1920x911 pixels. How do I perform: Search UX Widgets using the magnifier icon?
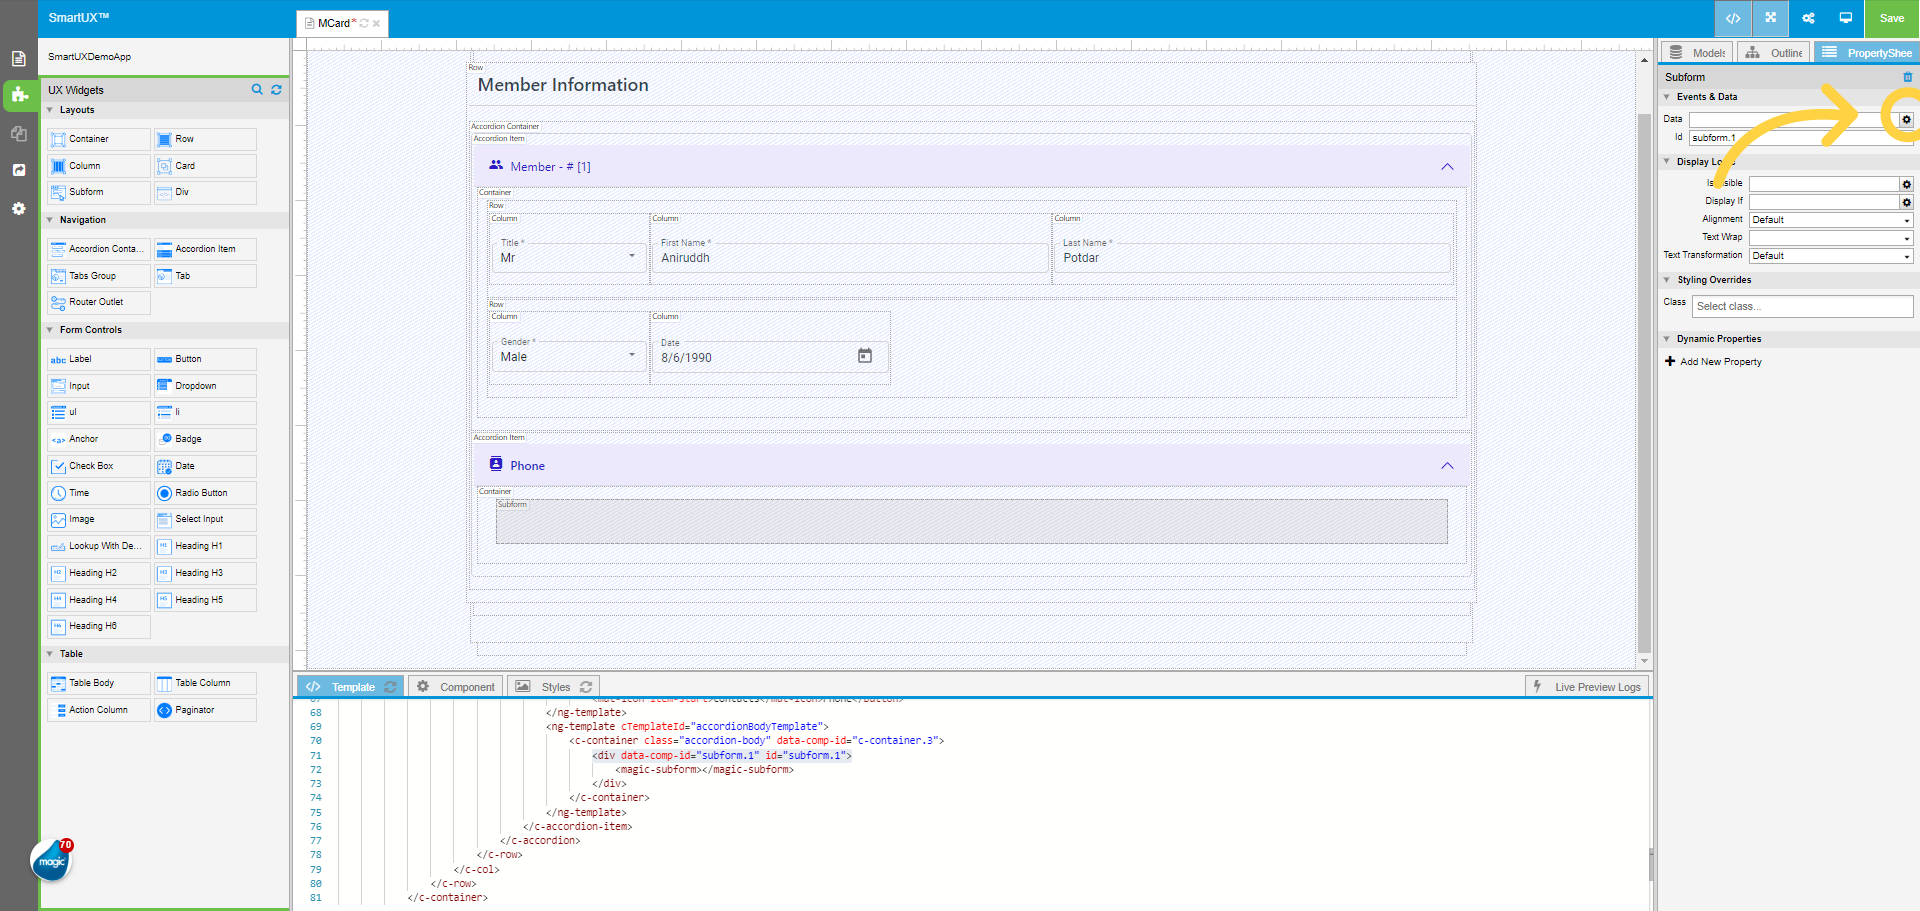[x=257, y=89]
